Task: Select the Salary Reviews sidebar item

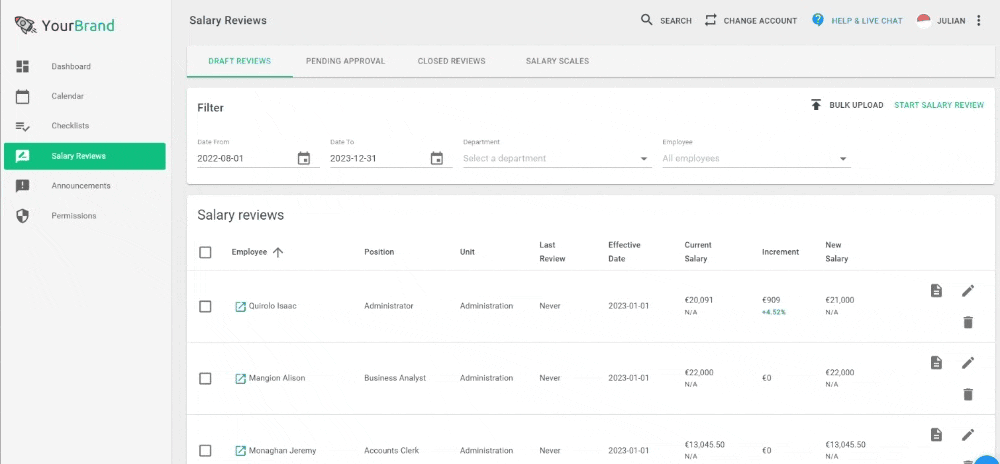Action: (x=84, y=156)
